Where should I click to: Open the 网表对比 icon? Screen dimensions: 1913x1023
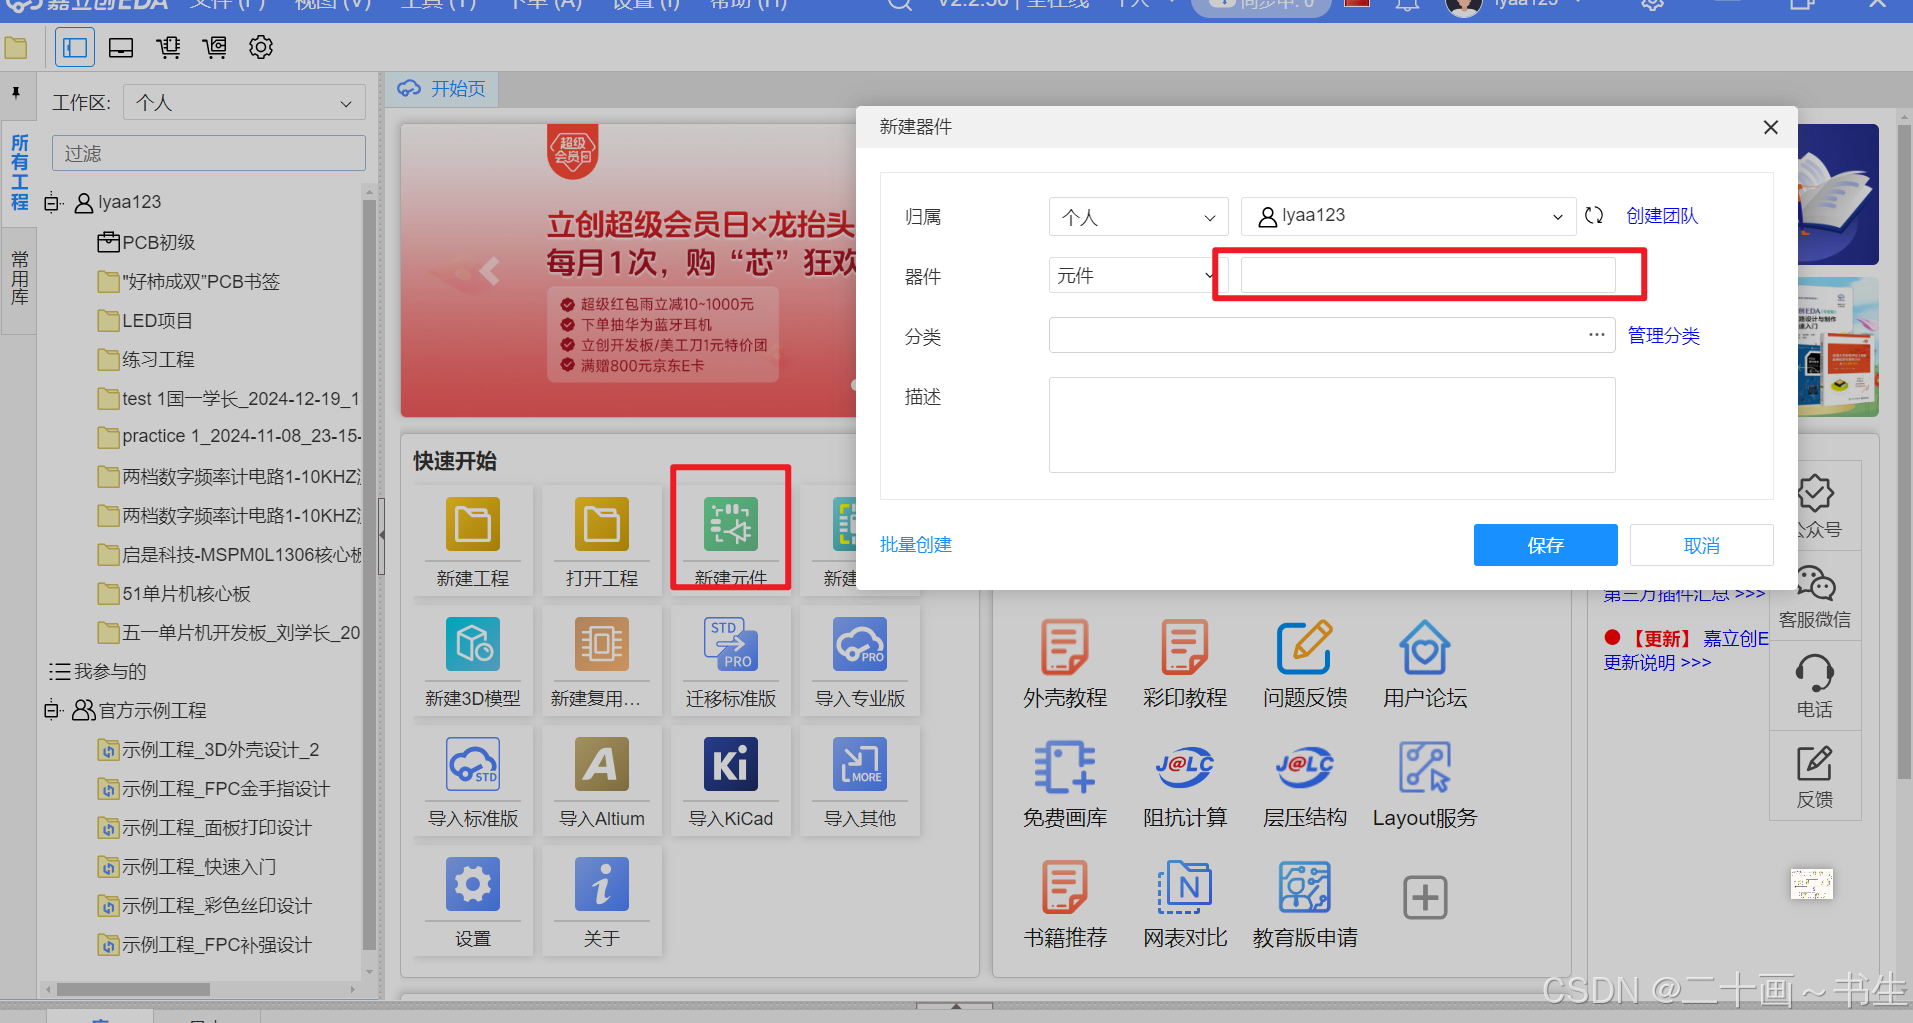click(x=1185, y=887)
